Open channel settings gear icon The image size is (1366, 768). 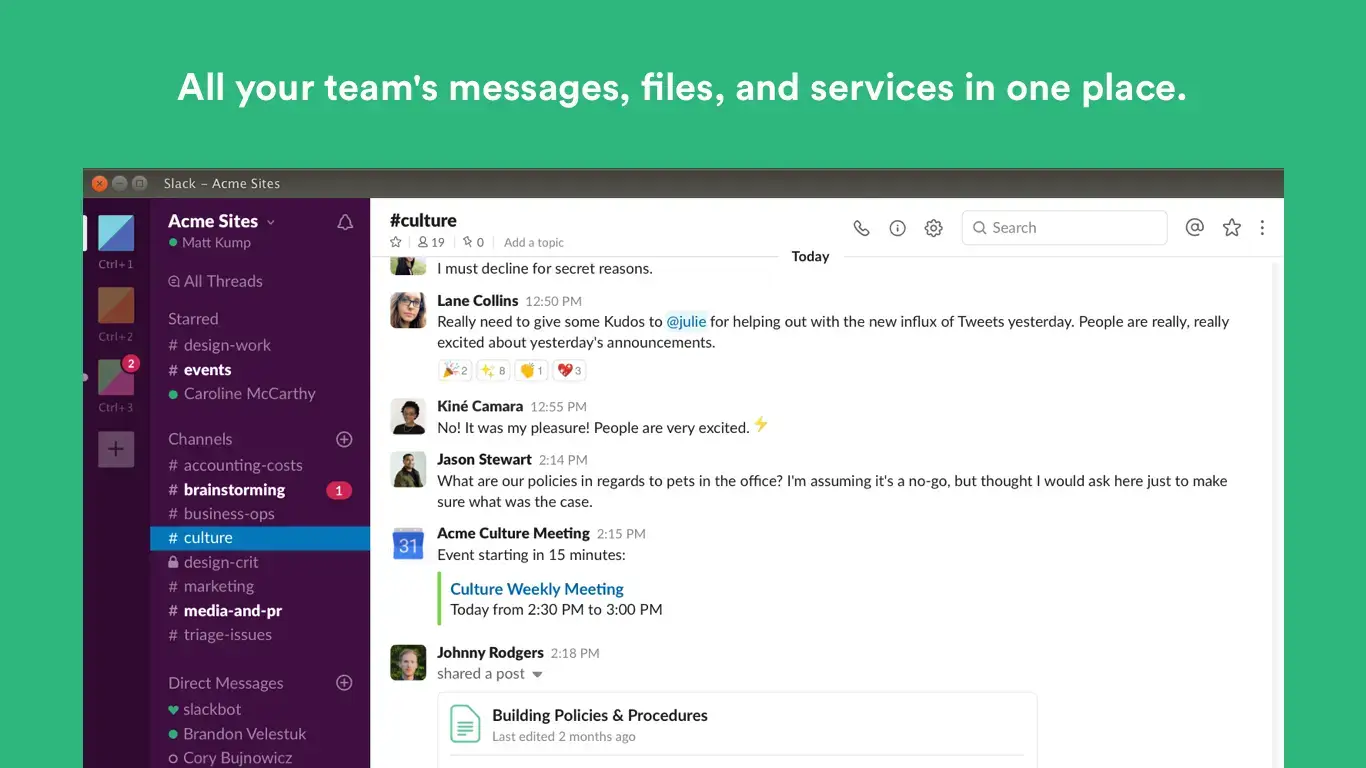click(934, 228)
